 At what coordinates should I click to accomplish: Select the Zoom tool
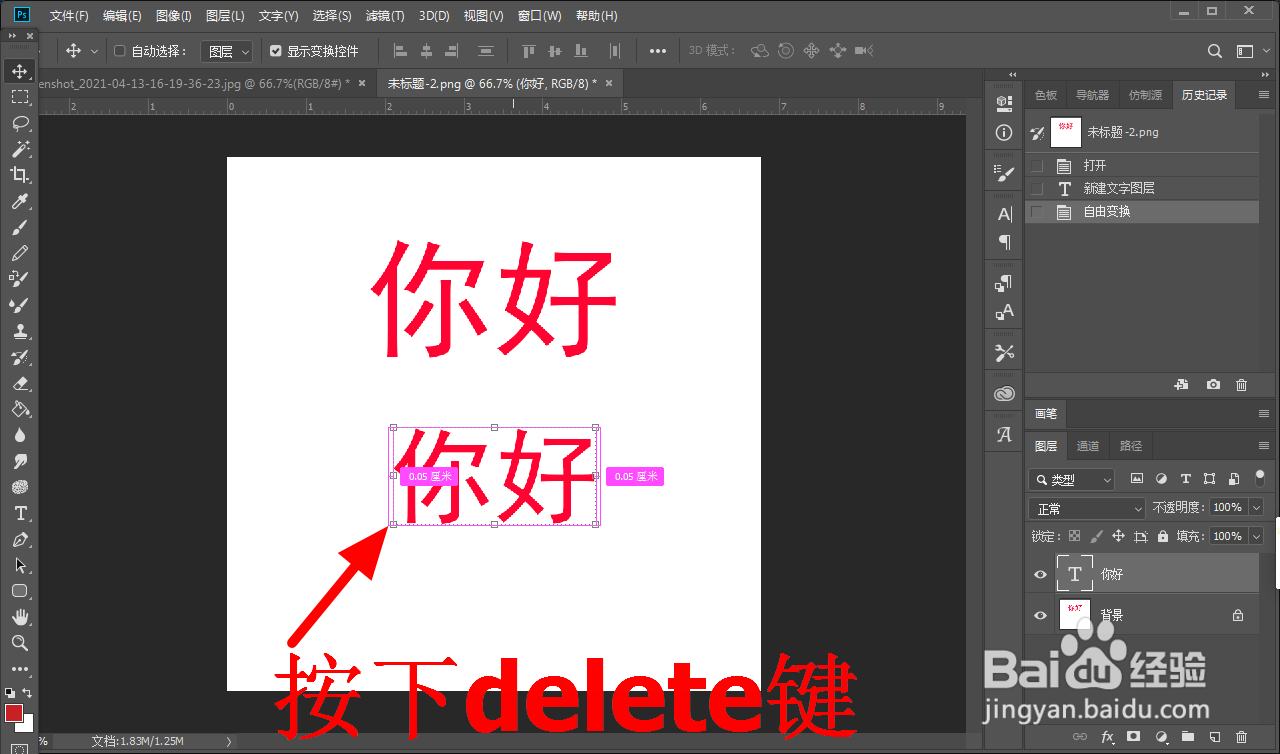click(20, 644)
